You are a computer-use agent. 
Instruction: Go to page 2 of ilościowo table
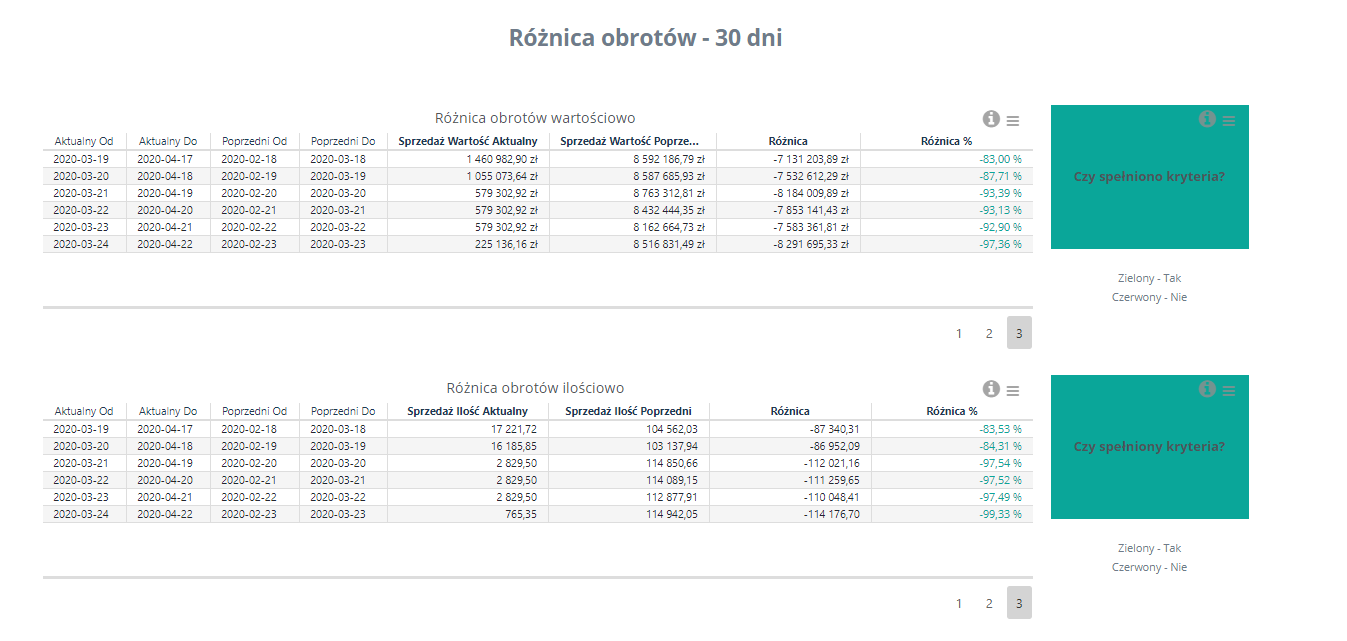989,603
